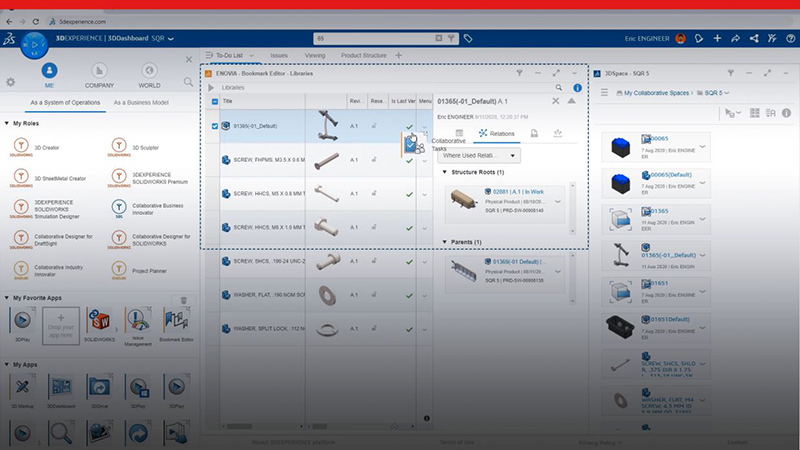
Task: Collapse the Parents section
Action: tap(444, 242)
